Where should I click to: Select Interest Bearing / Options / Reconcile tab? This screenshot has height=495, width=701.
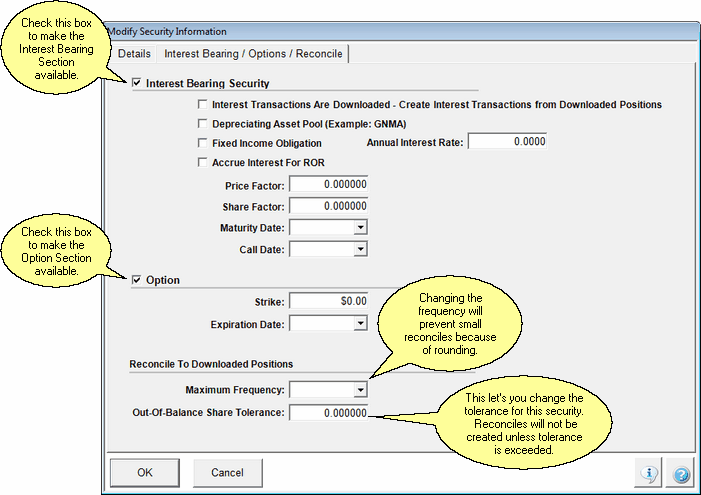pyautogui.click(x=253, y=53)
